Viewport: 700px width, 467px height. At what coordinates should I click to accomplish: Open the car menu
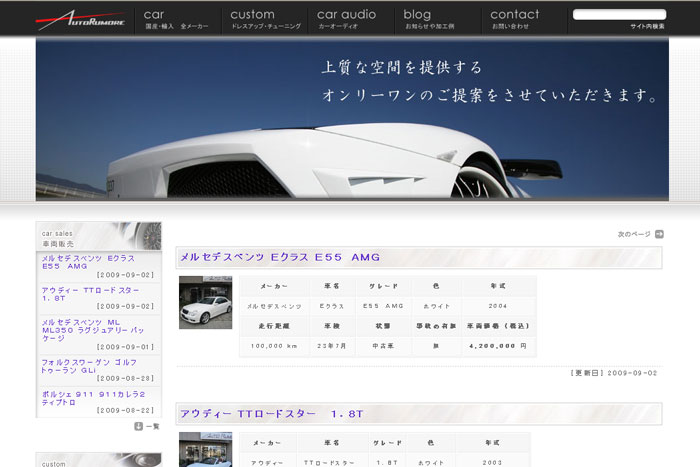[x=176, y=20]
